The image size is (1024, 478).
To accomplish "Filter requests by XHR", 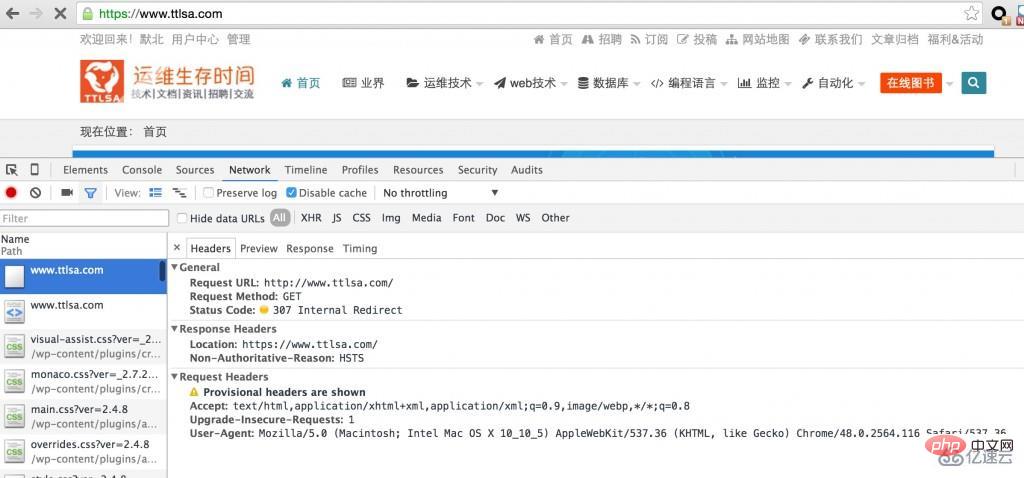I will [x=311, y=218].
